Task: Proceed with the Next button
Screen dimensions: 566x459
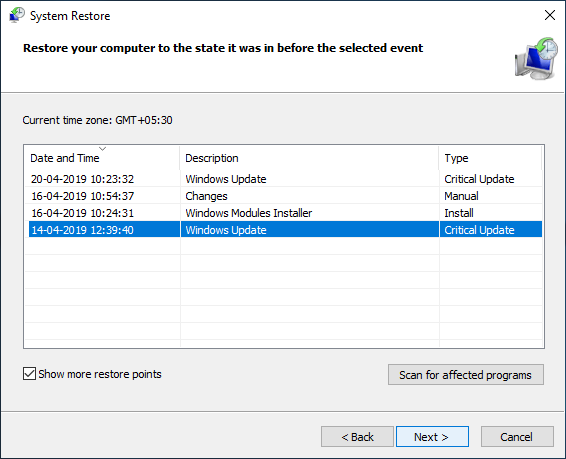Action: (432, 437)
